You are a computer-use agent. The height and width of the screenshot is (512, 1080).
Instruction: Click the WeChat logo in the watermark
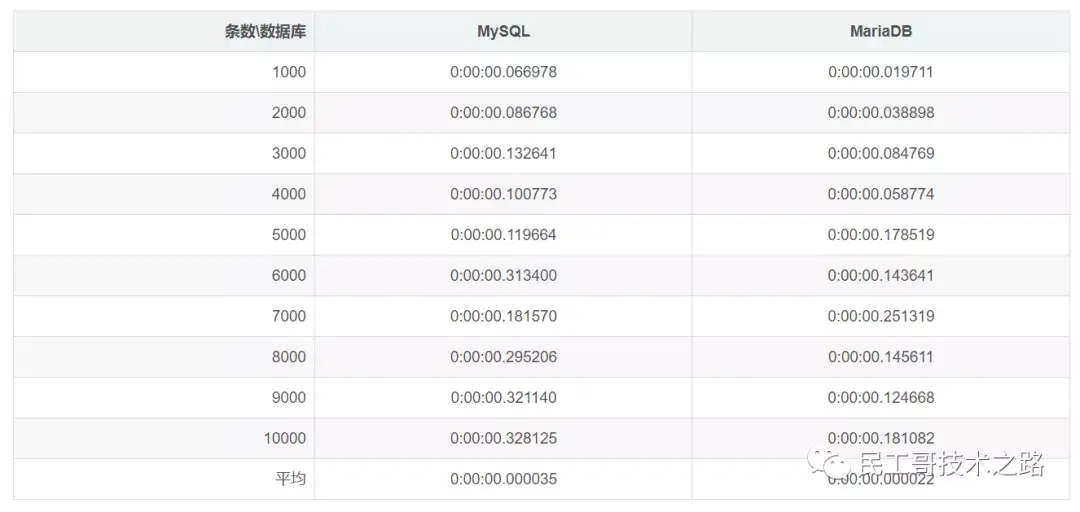(829, 464)
